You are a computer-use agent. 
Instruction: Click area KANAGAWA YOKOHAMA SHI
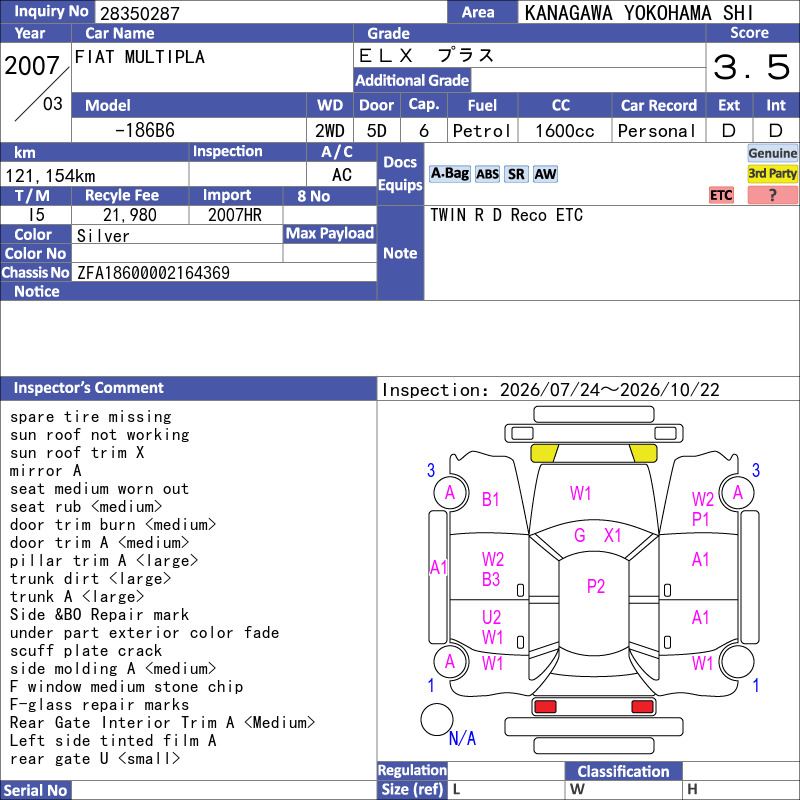[639, 13]
